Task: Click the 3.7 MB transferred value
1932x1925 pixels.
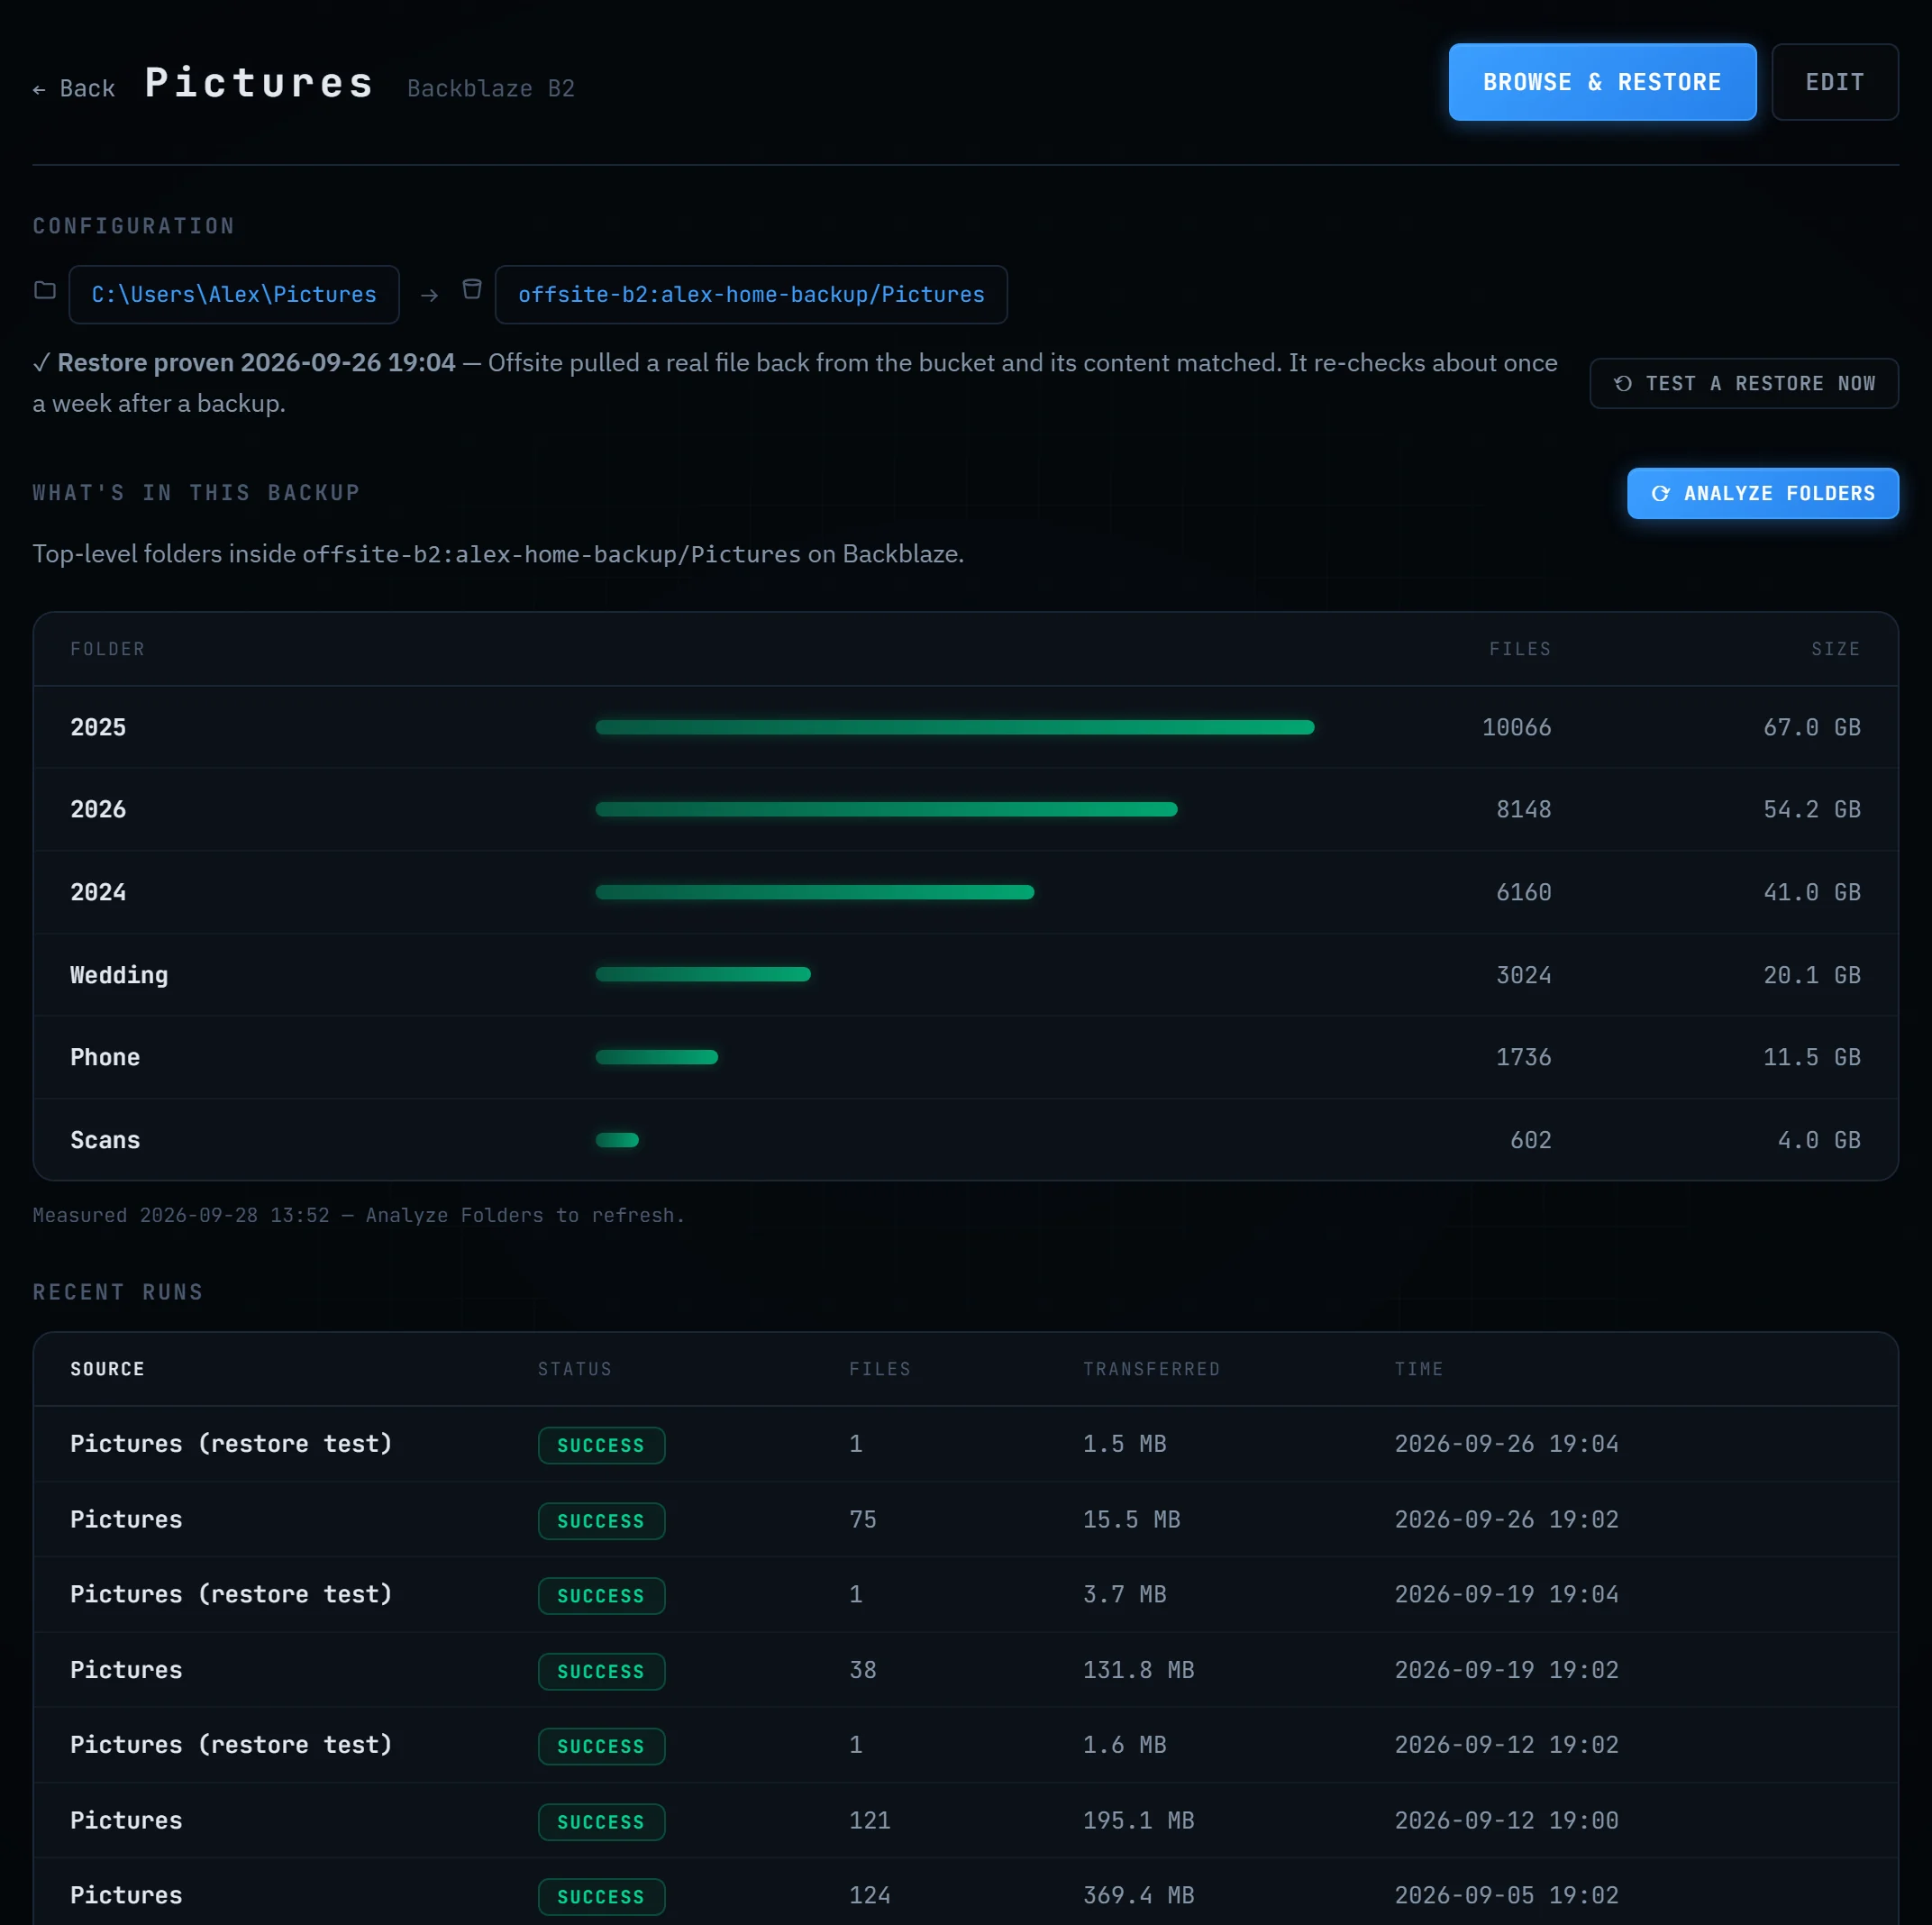Action: point(1124,1594)
